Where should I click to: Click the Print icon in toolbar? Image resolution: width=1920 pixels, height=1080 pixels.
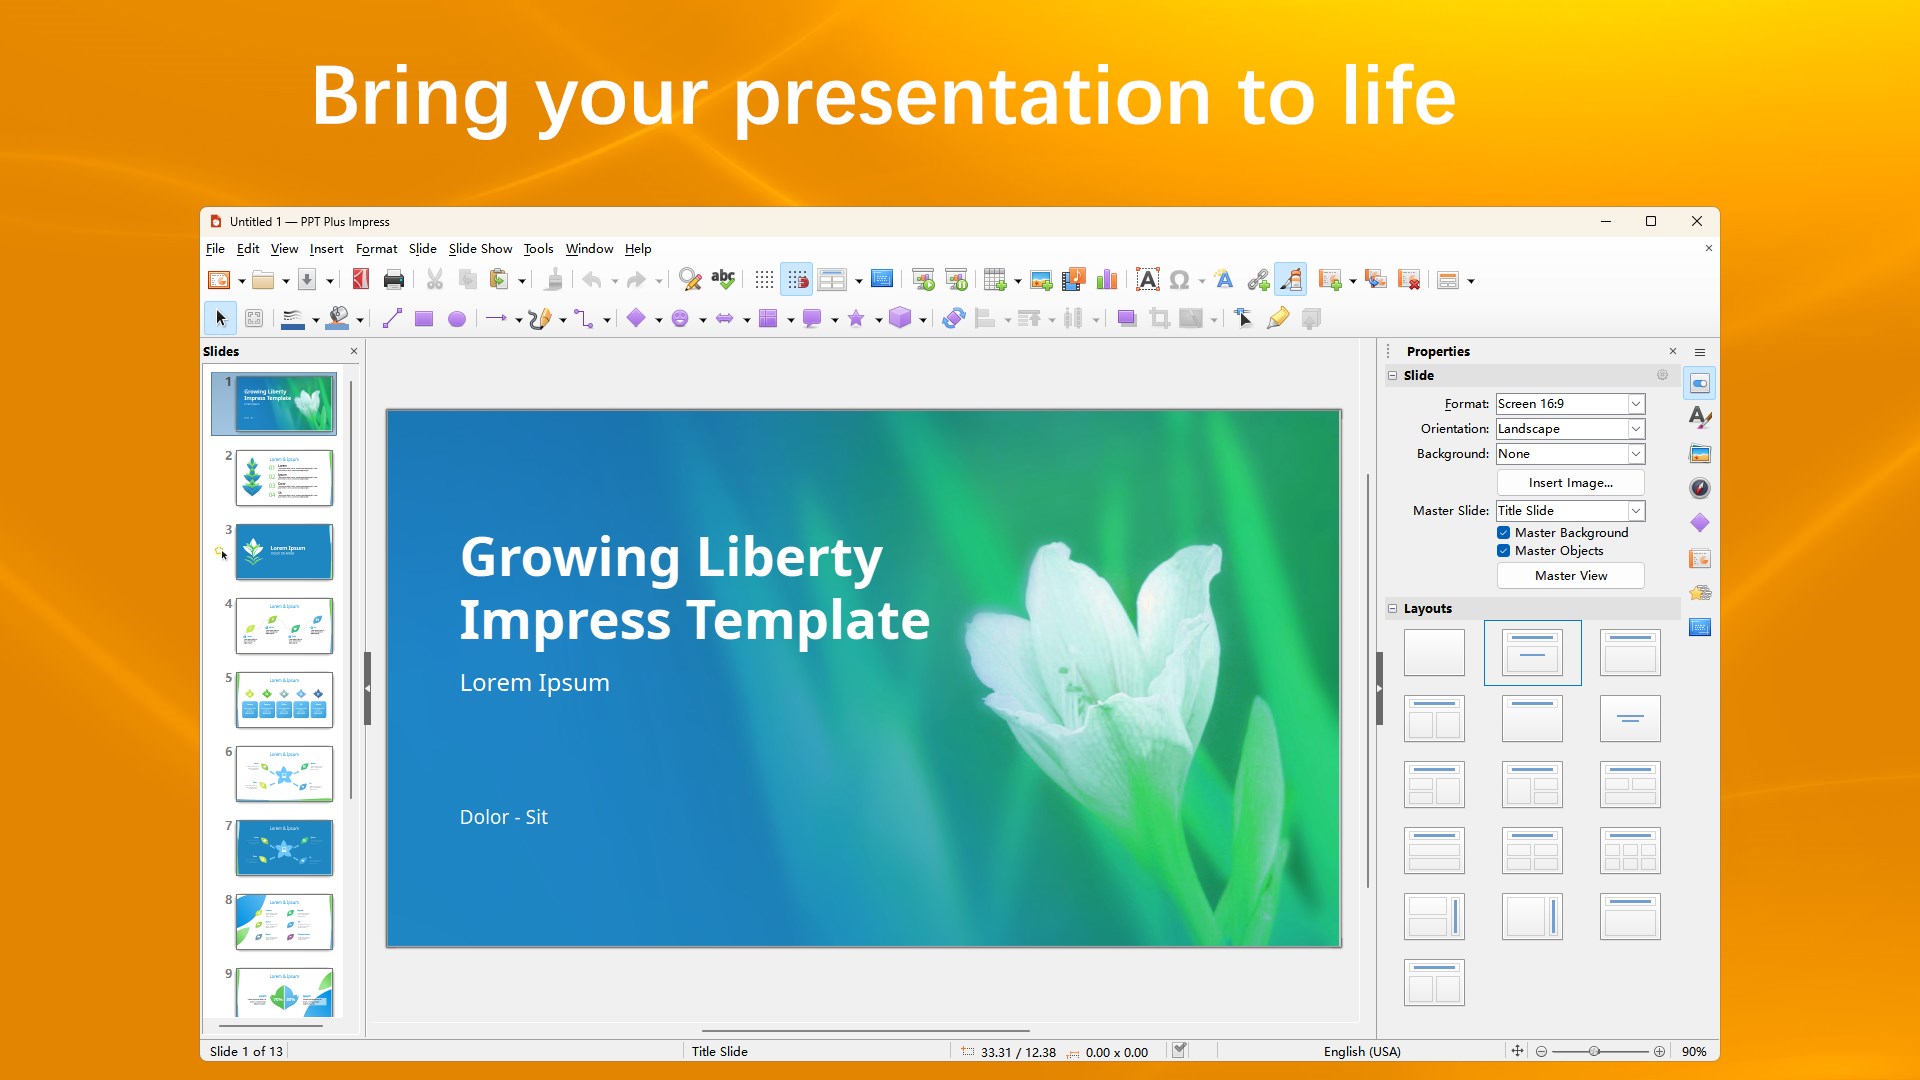point(394,280)
